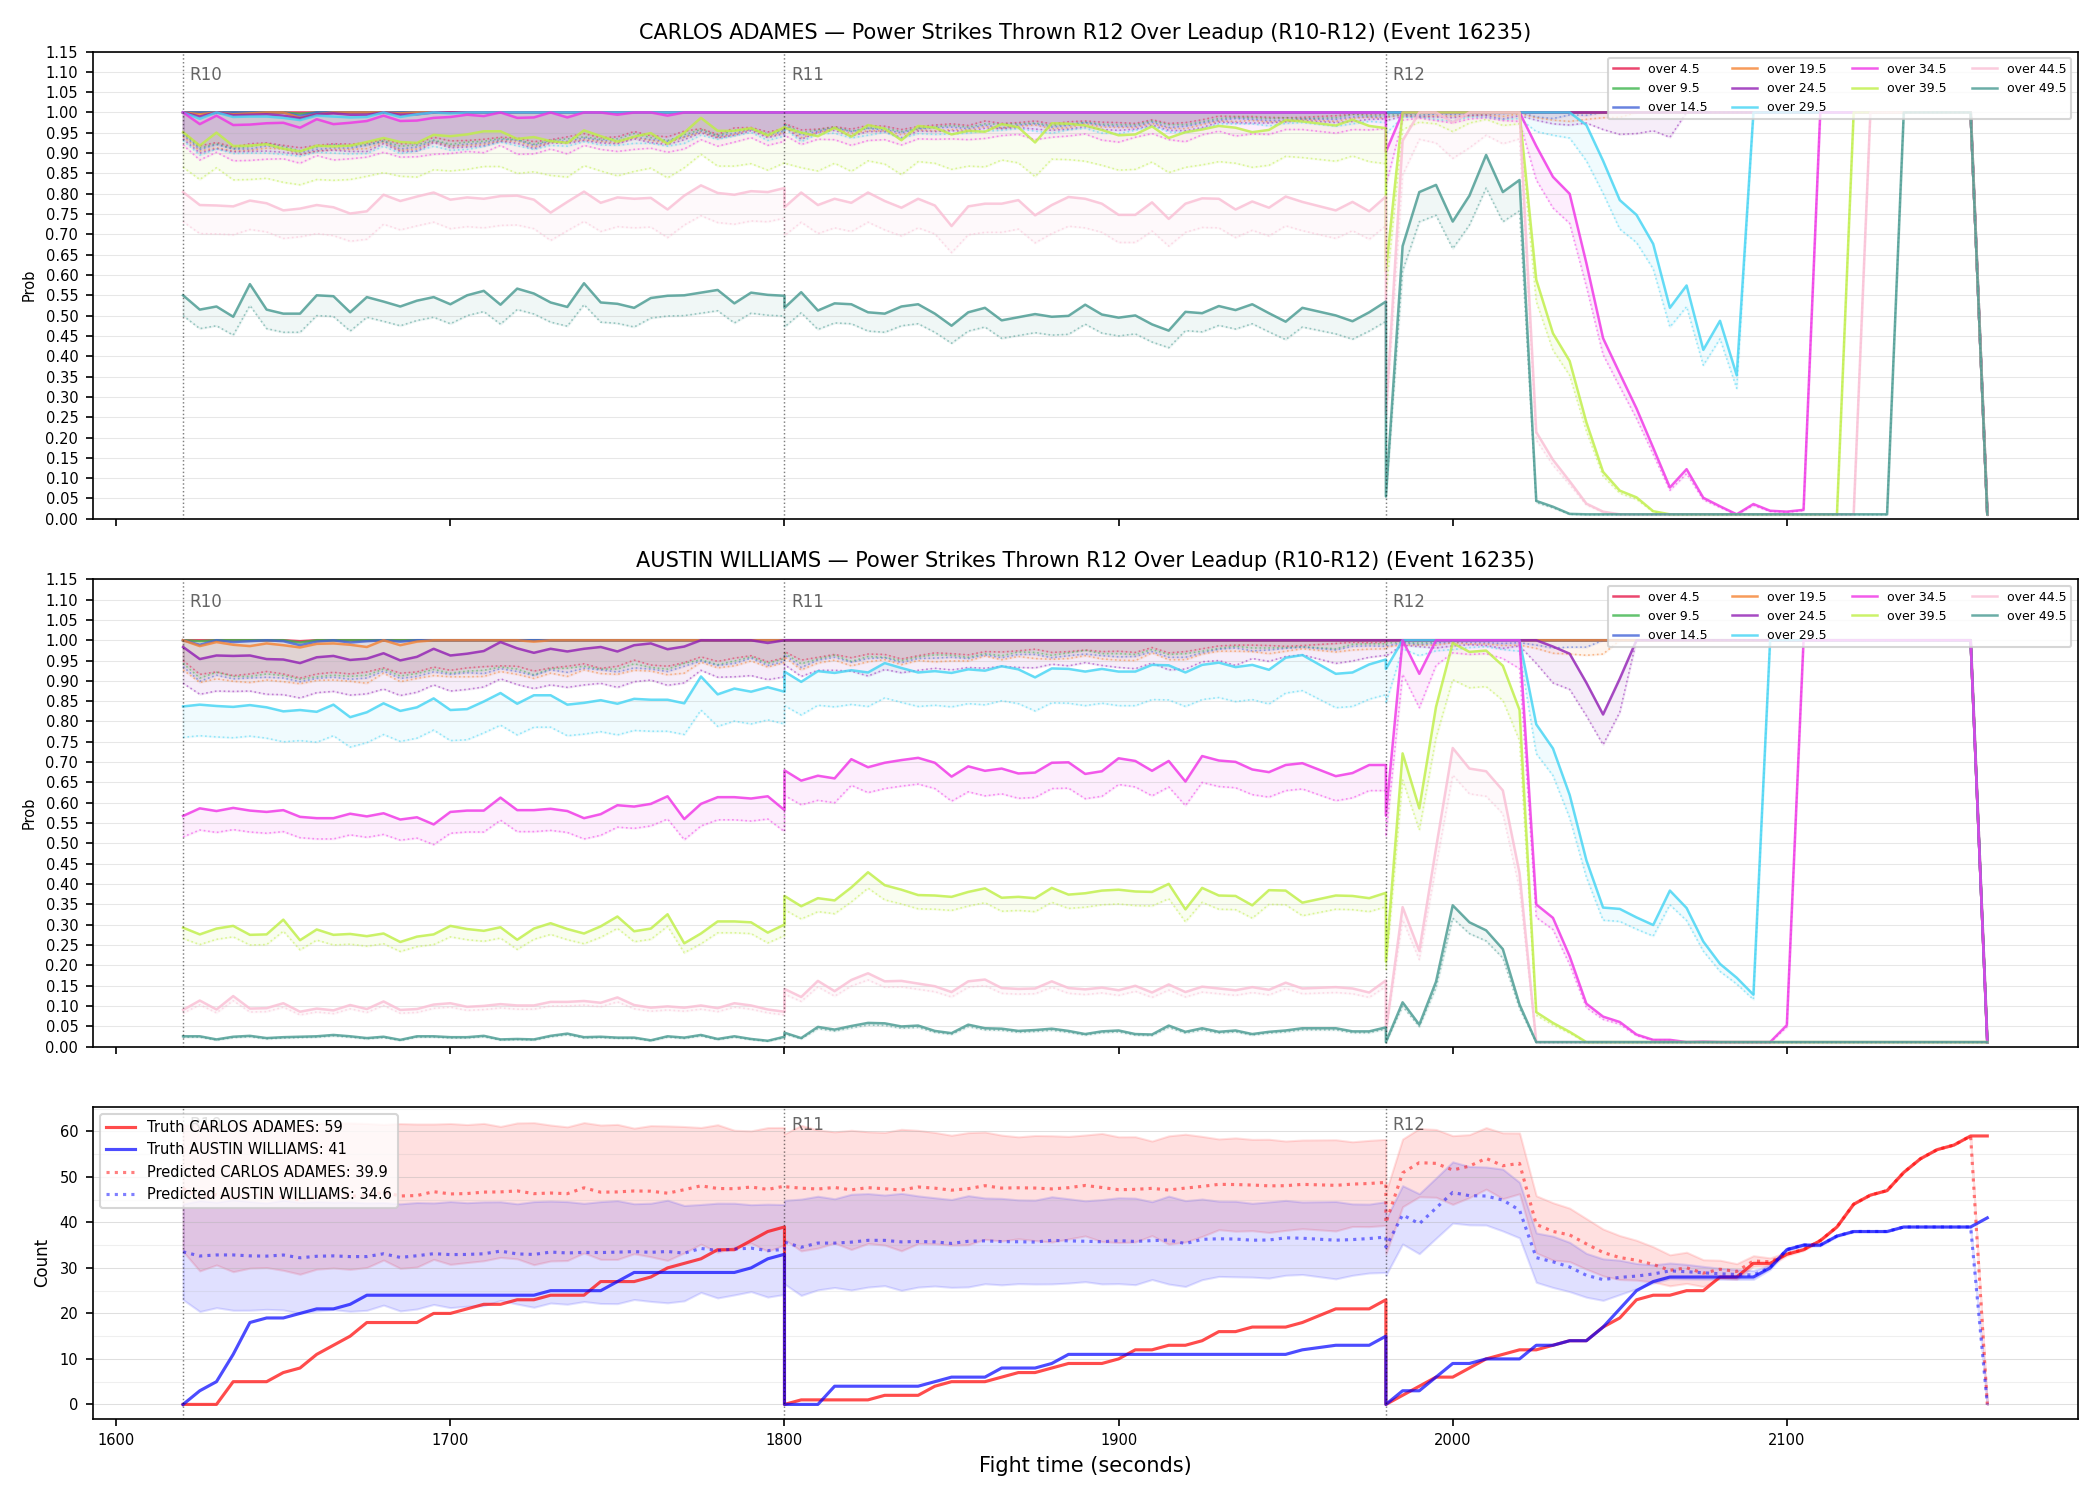The width and height of the screenshot is (2100, 1500).
Task: Click the 0.00 y-tick in Carlos Adames chart
Action: point(62,519)
